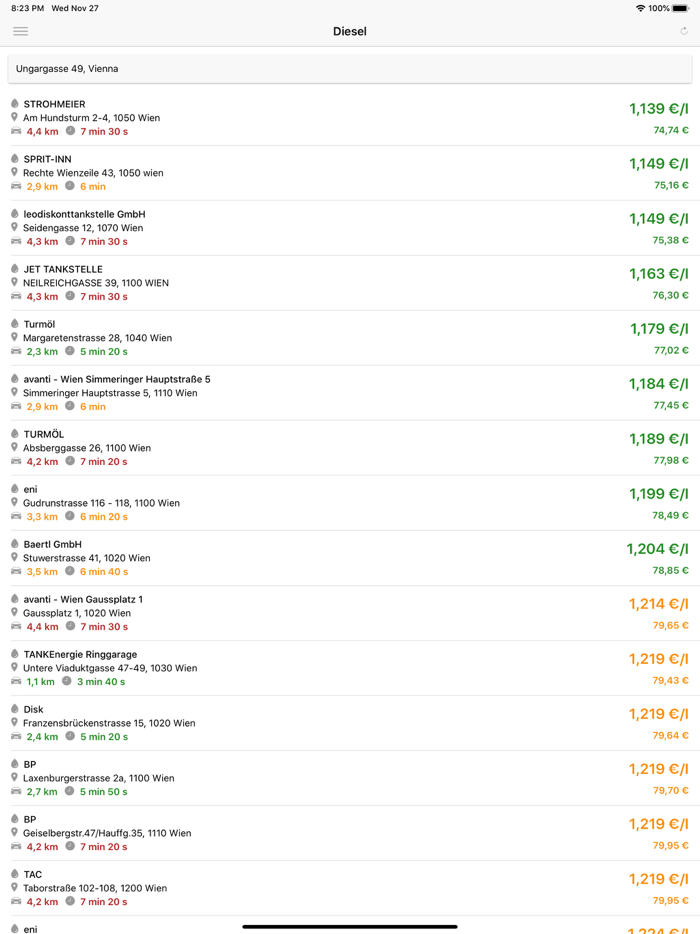
Task: Tap the location pin next to Gaussplatz 1
Action: tap(15, 612)
